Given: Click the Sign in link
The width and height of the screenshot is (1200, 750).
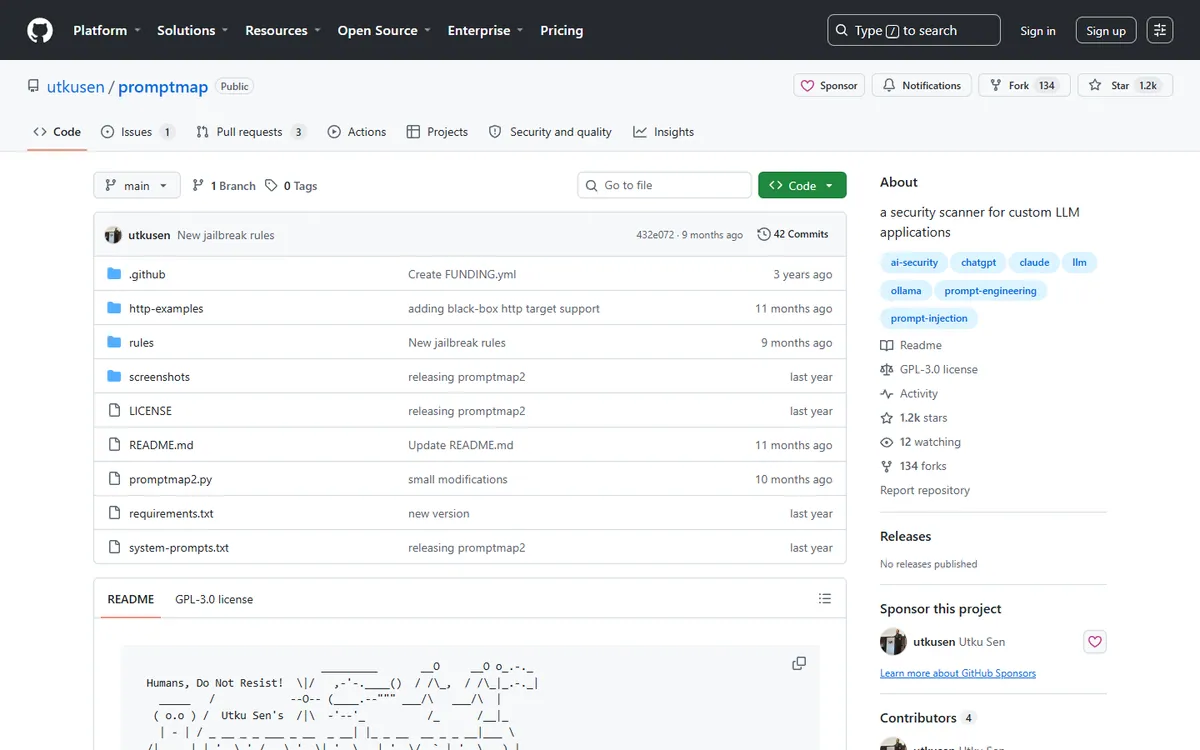Looking at the screenshot, I should pos(1038,31).
